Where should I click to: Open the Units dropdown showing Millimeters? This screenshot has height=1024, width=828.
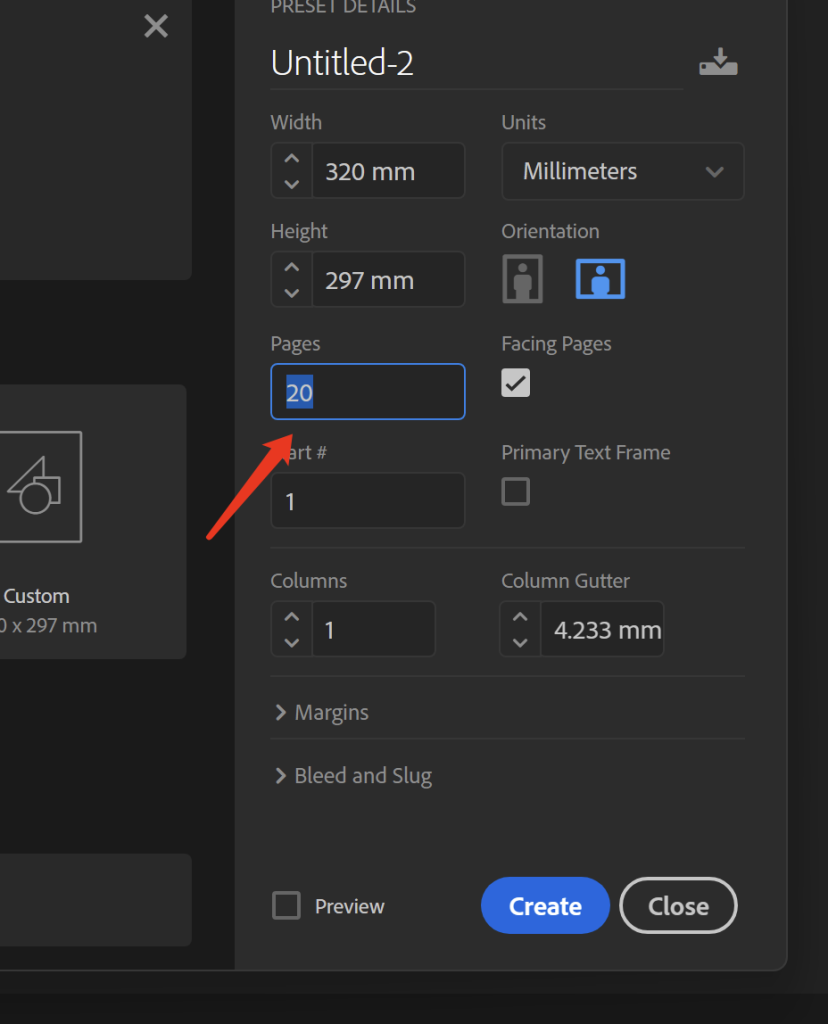[622, 172]
